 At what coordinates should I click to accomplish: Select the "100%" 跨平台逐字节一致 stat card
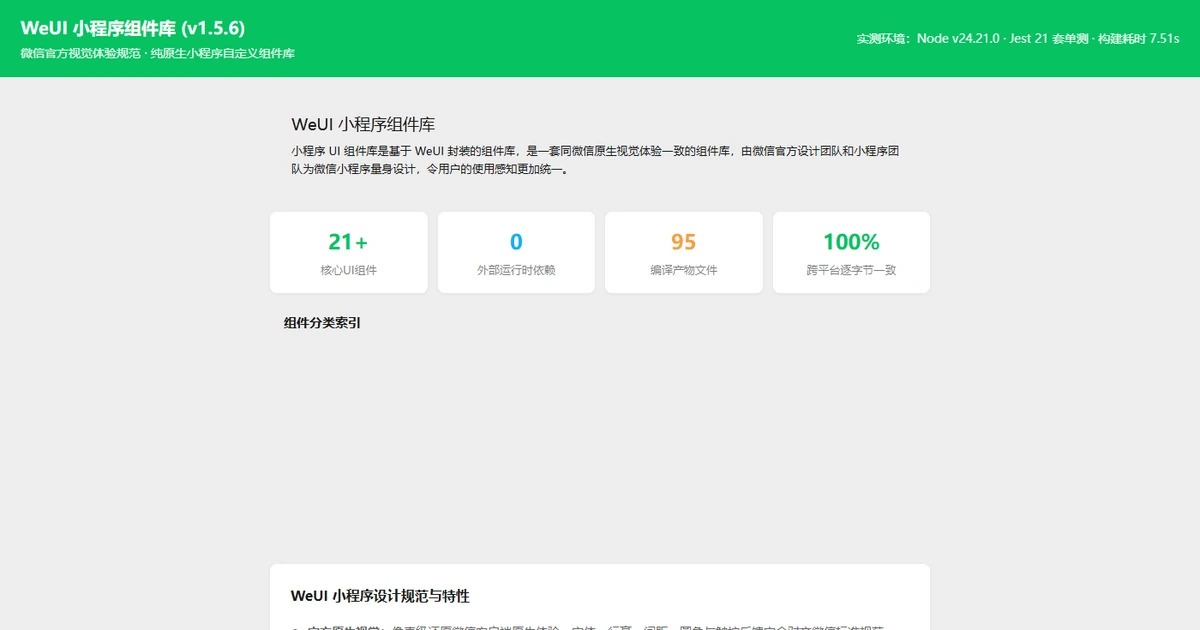(x=851, y=252)
